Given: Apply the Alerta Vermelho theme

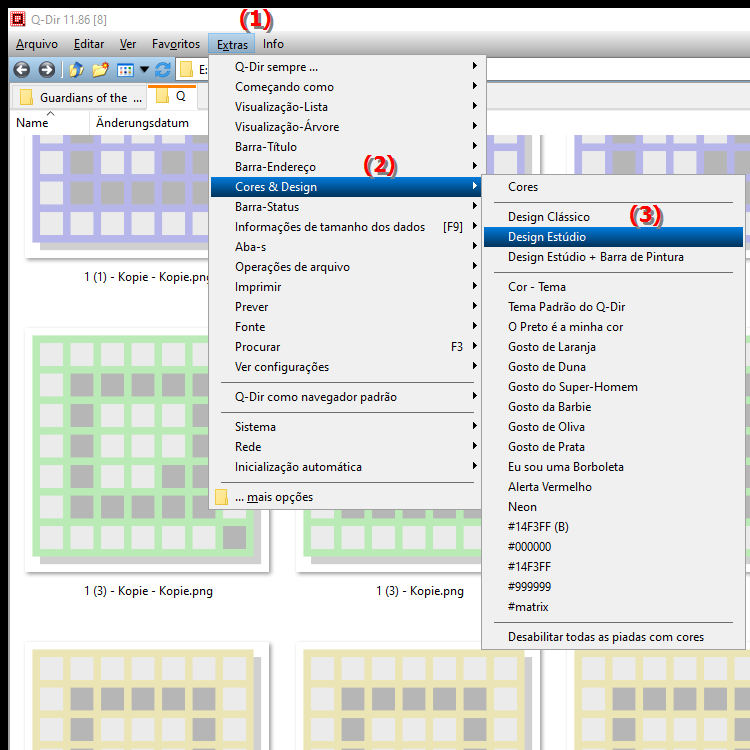Looking at the screenshot, I should coord(613,487).
